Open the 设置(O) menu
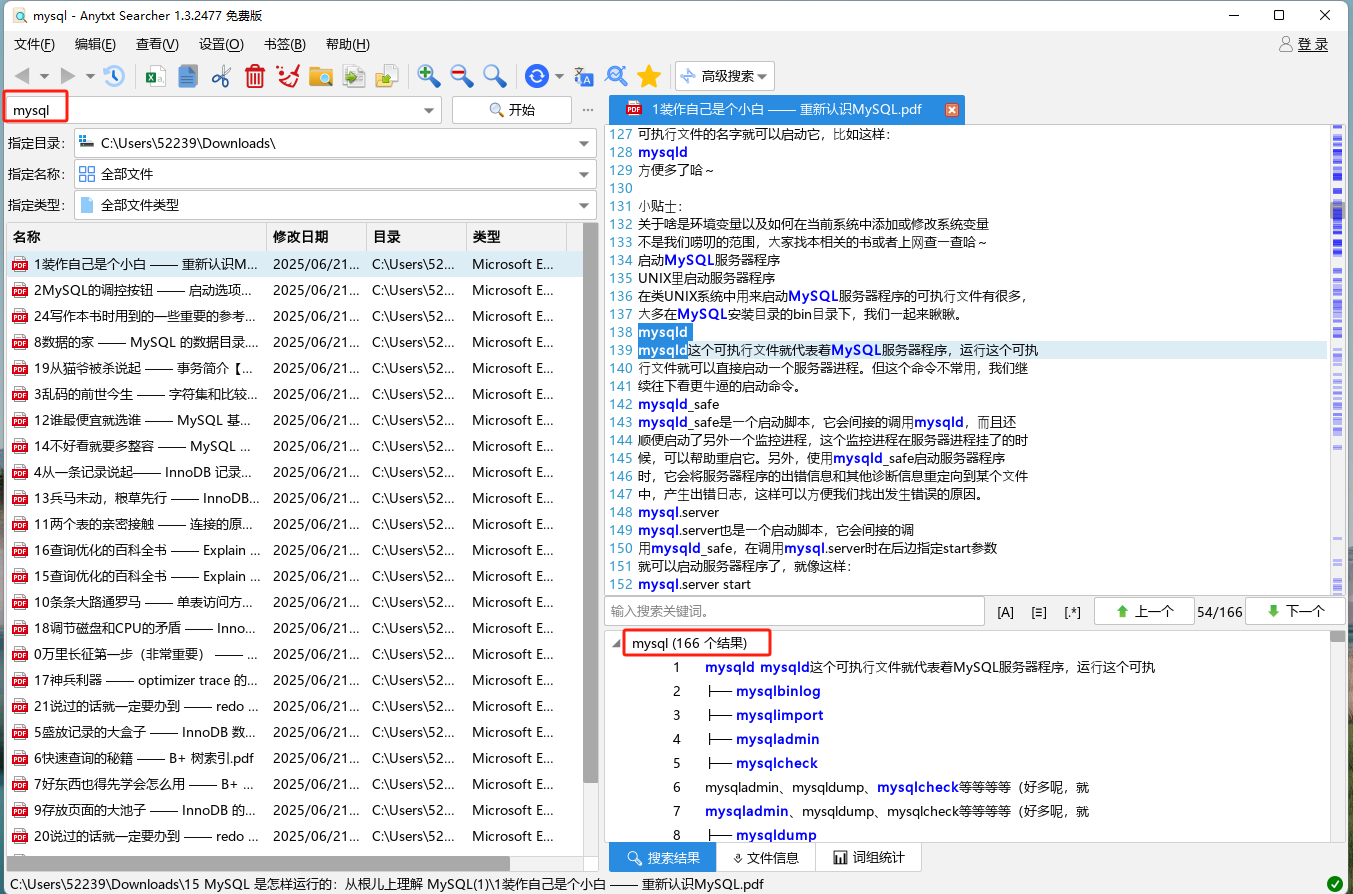This screenshot has height=894, width=1353. coord(221,44)
